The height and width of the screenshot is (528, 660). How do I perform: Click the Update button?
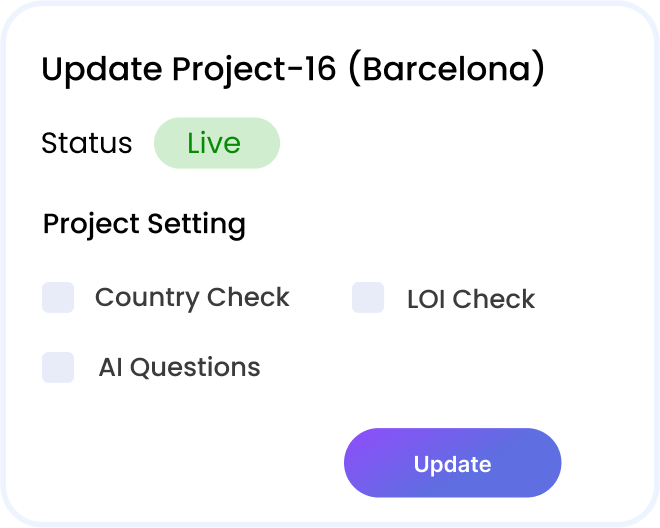click(452, 463)
